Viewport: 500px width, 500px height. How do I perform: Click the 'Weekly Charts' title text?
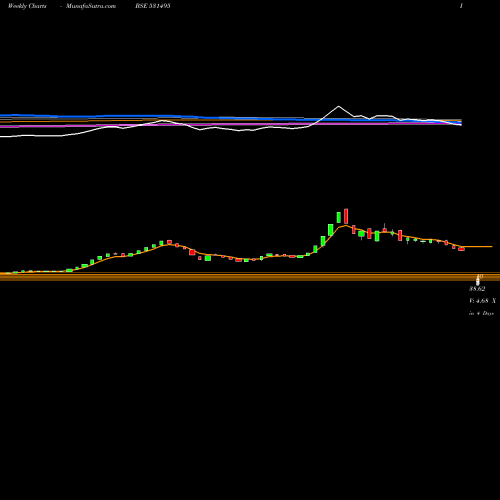pyautogui.click(x=27, y=6)
